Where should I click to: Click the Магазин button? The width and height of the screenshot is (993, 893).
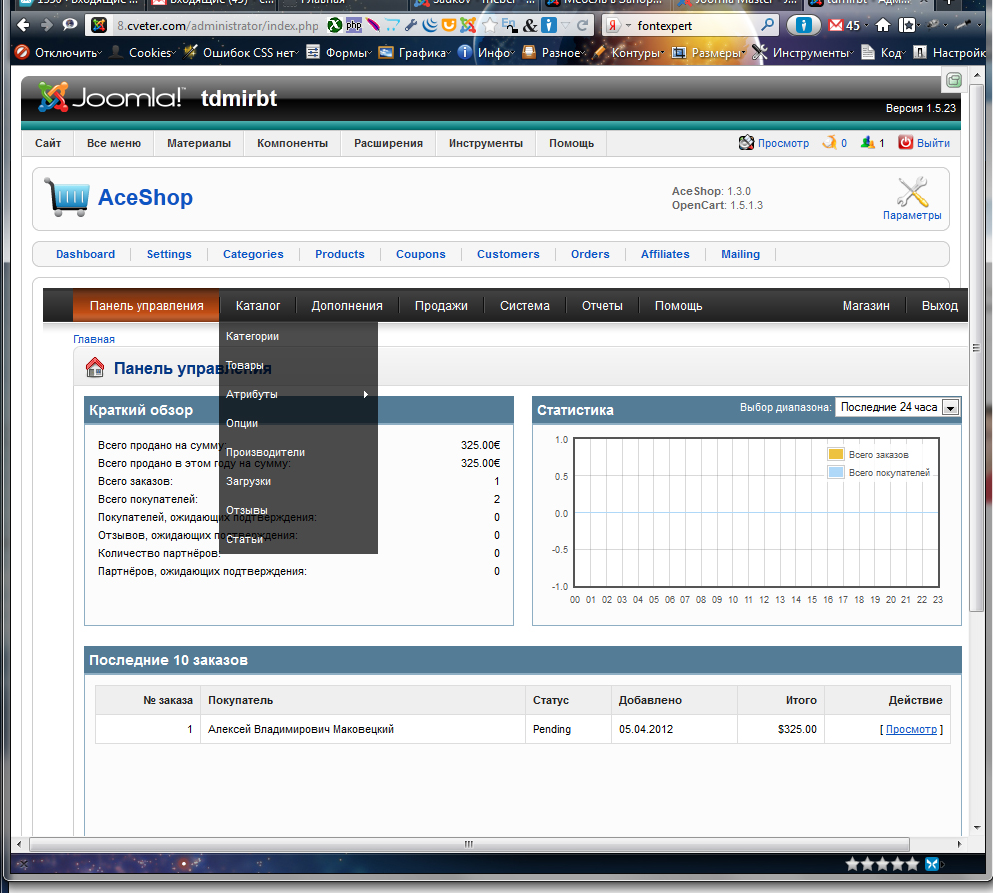866,306
